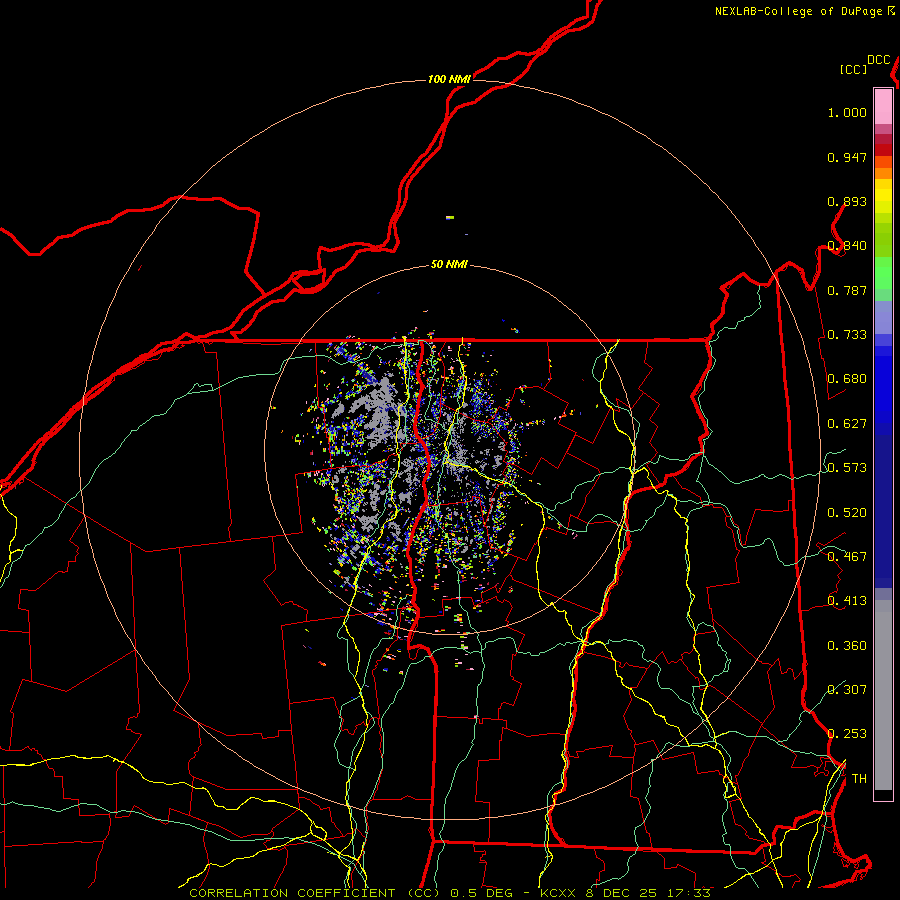
Task: Select the 0.893 scale value
Action: (847, 201)
